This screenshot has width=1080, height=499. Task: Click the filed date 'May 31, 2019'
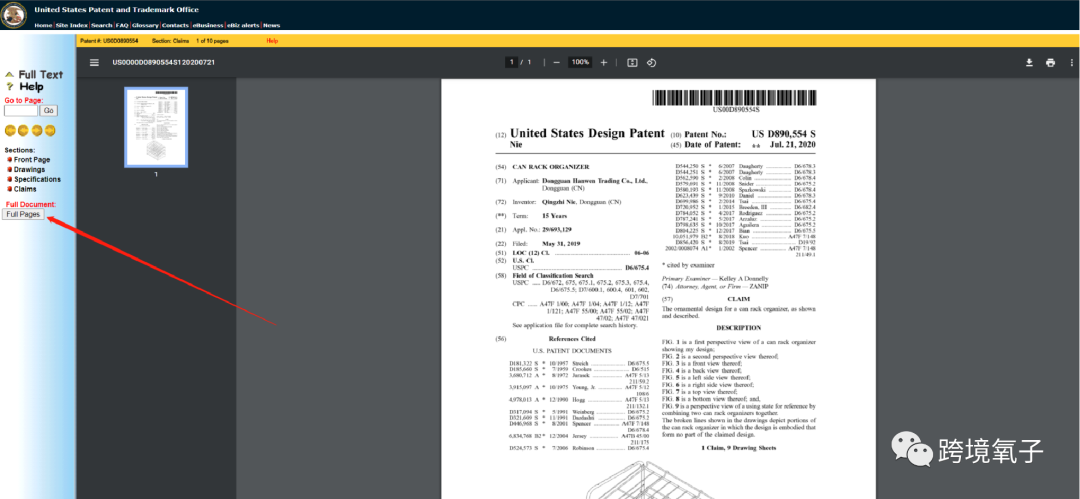tap(563, 244)
